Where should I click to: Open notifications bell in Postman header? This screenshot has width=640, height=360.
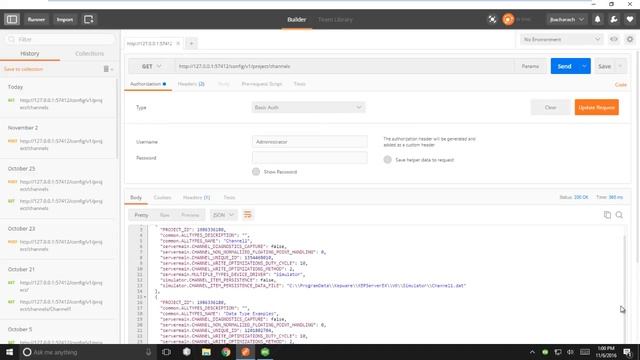598,19
